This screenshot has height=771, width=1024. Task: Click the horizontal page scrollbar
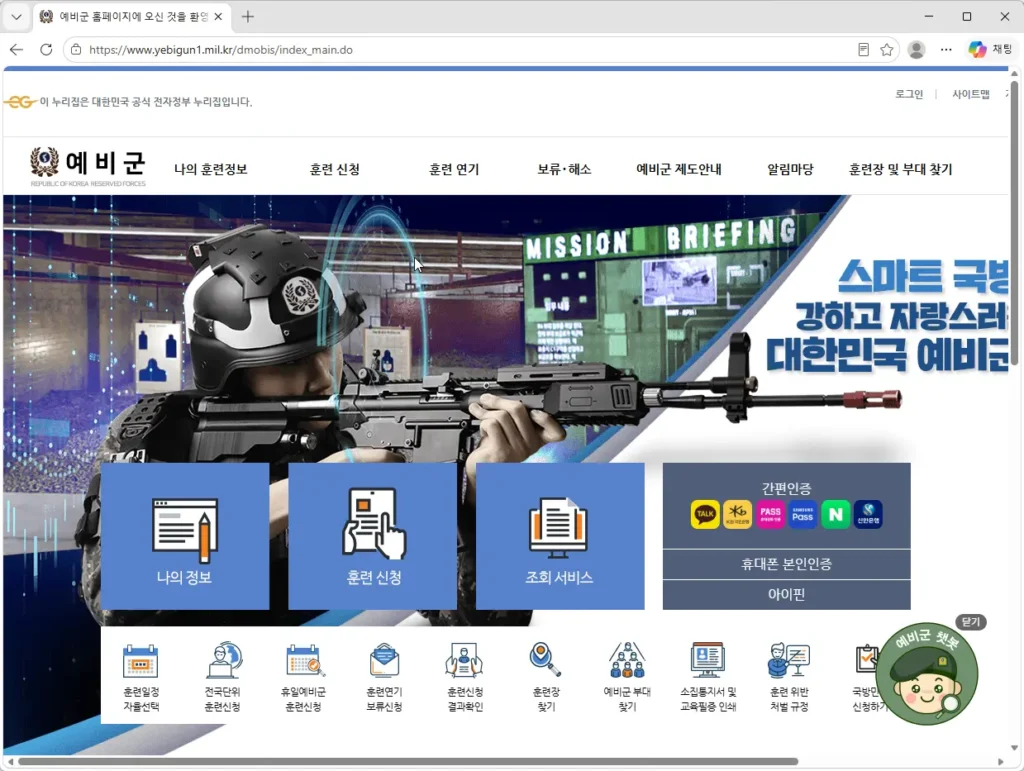pos(408,762)
